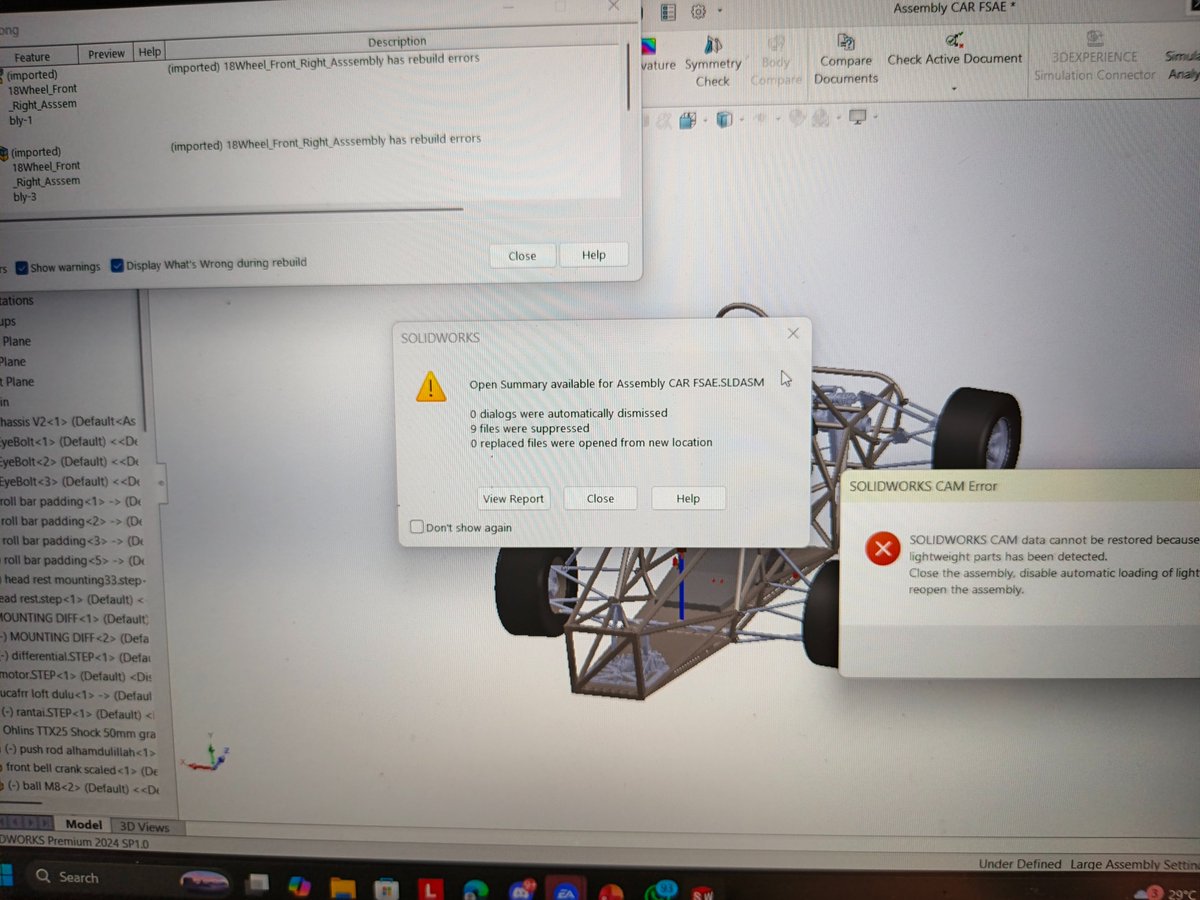Viewport: 1200px width, 900px height.
Task: Open dropdown arrow beside Display Style cube
Action: (x=740, y=120)
